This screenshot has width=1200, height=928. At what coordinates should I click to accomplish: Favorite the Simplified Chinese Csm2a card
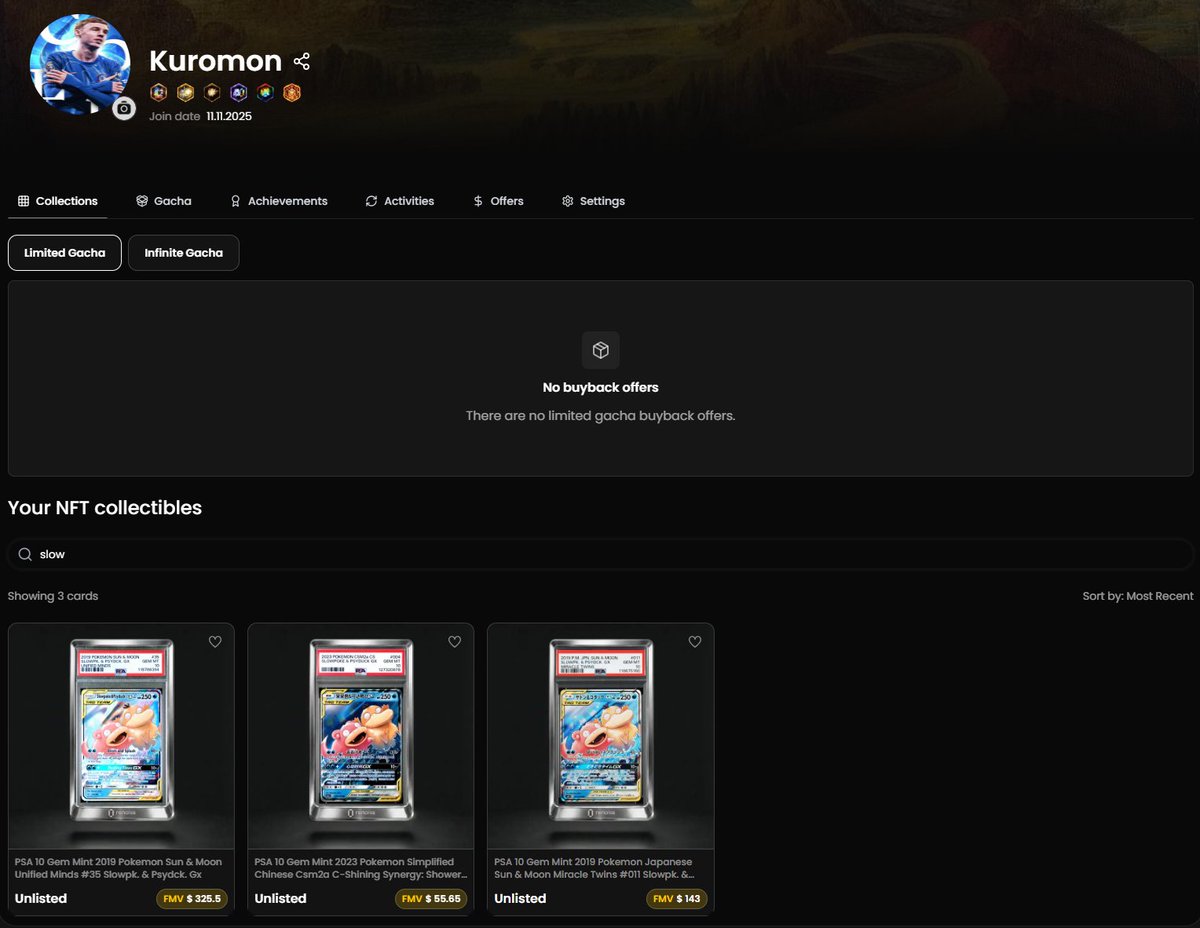(455, 642)
